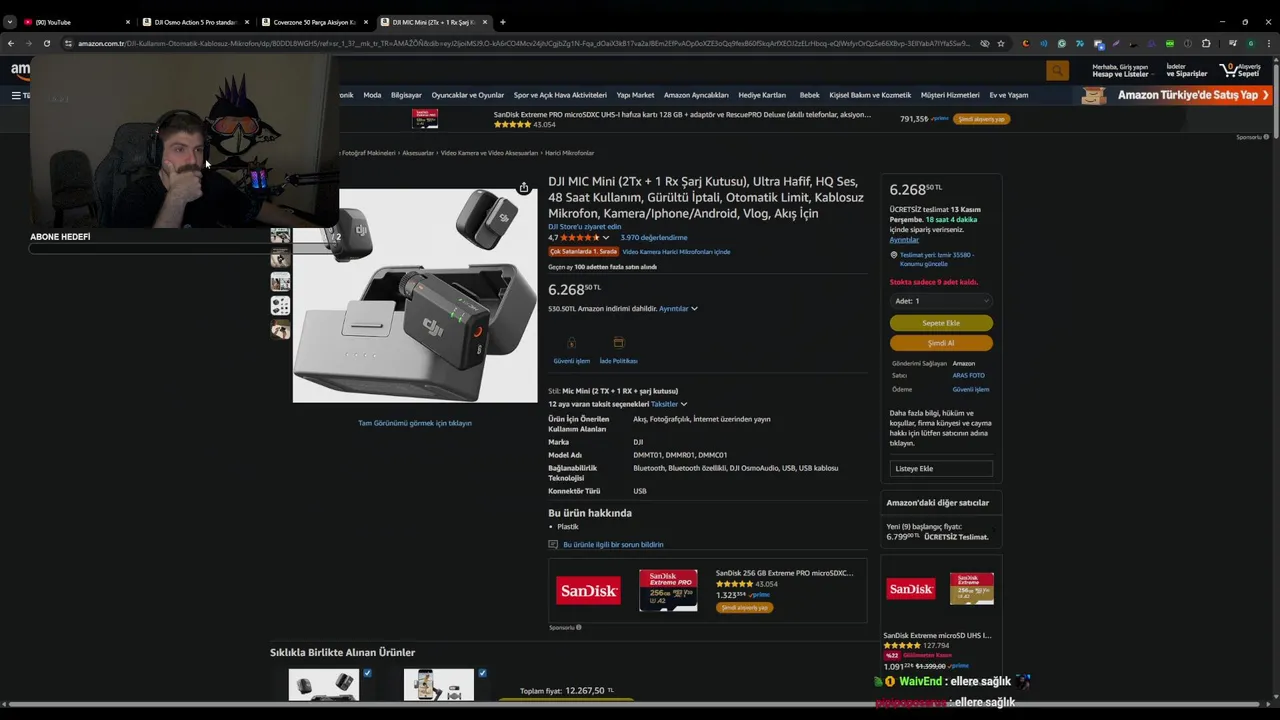Open the Yapı Market category
This screenshot has height=720, width=1280.
(635, 95)
